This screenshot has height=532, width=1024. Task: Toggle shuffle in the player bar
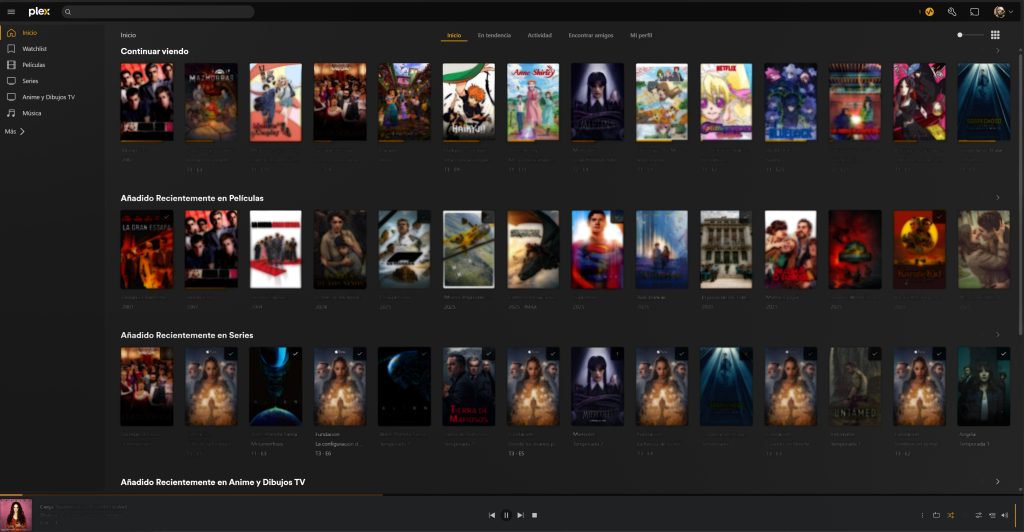pos(951,515)
